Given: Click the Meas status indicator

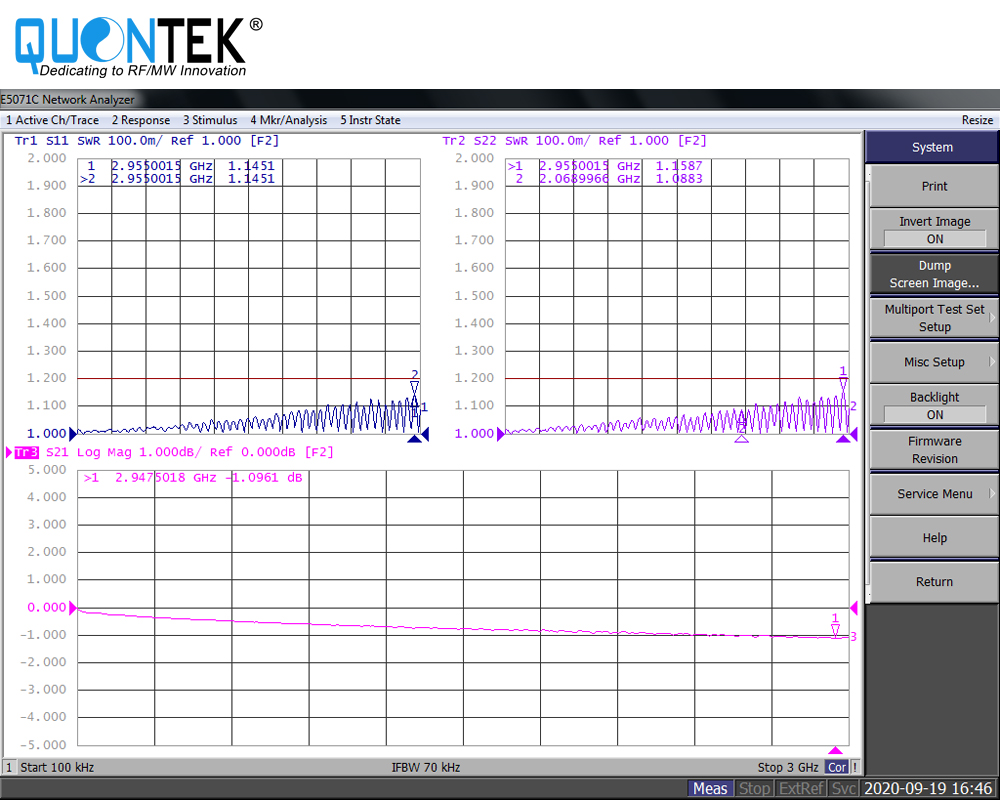Looking at the screenshot, I should pos(710,789).
